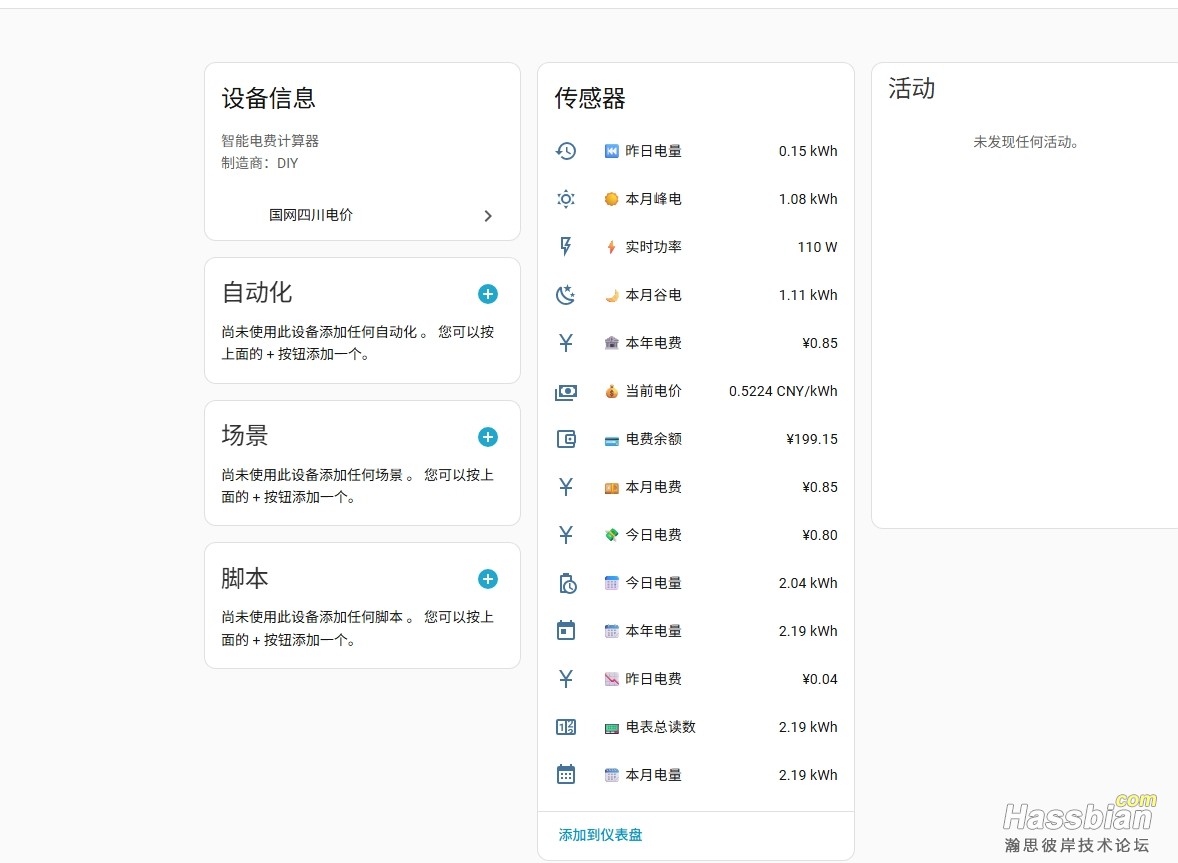The width and height of the screenshot is (1178, 863).
Task: Click the 本年电费 currency symbol icon
Action: [566, 343]
